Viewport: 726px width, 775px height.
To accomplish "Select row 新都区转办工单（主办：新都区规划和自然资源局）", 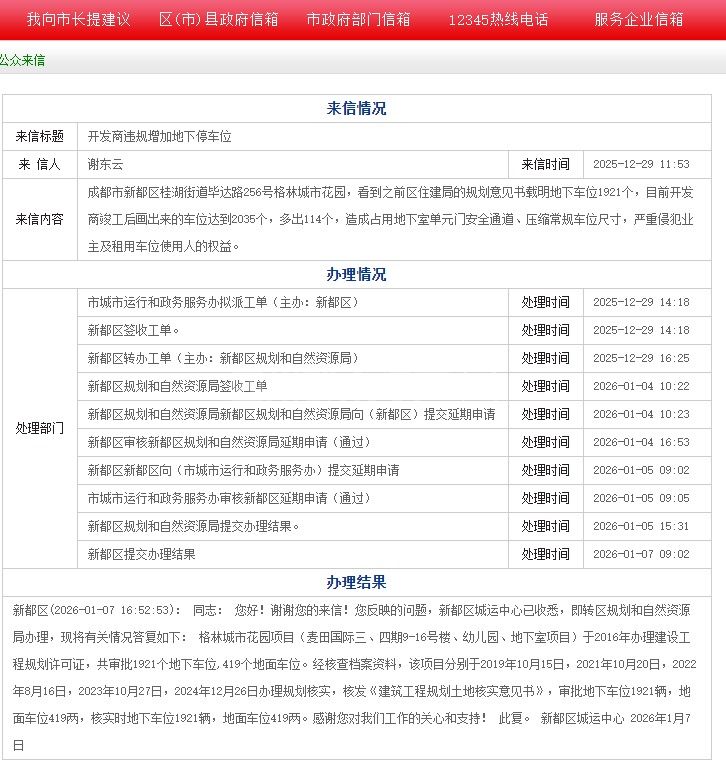I will (222, 358).
